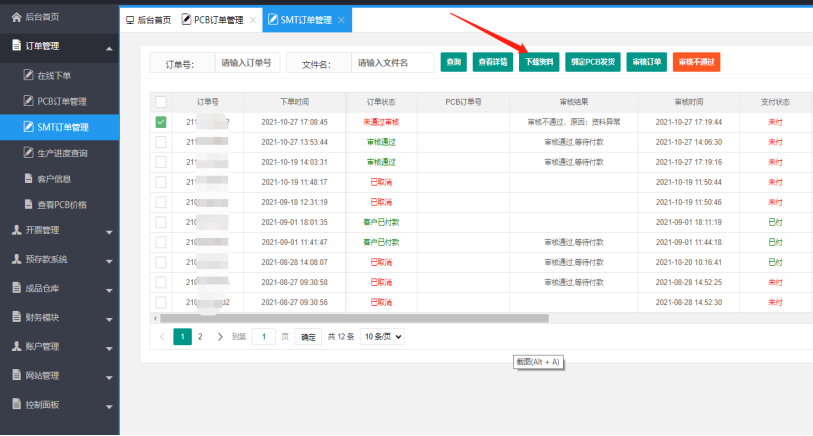This screenshot has width=813, height=436.
Task: Switch to the 后台首页 tab
Action: click(147, 20)
